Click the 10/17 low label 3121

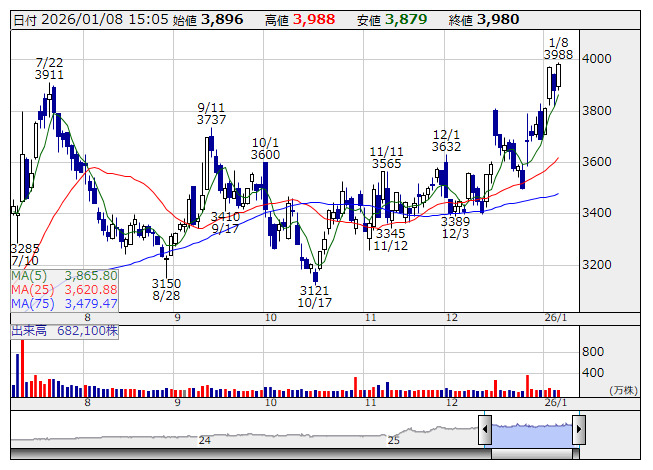click(314, 290)
